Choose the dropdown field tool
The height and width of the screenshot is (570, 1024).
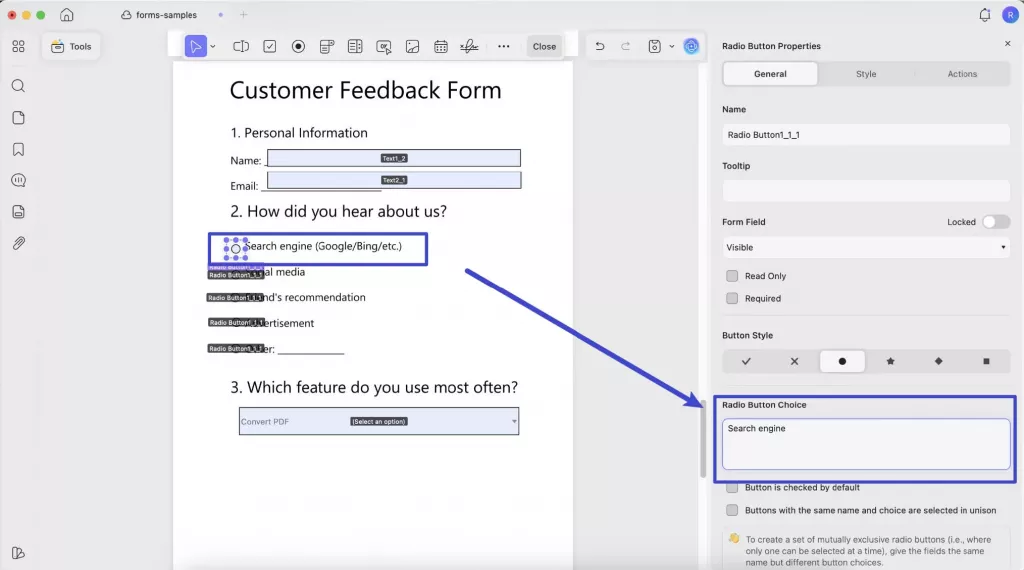tap(327, 46)
